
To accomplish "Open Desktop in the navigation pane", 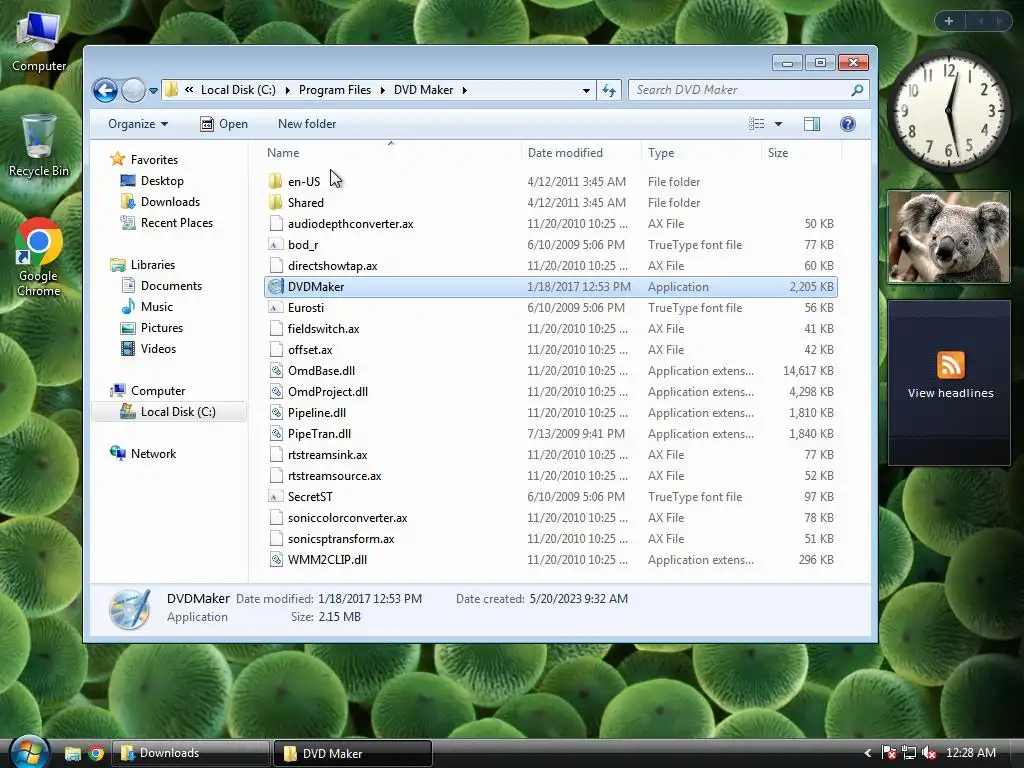I will (162, 181).
